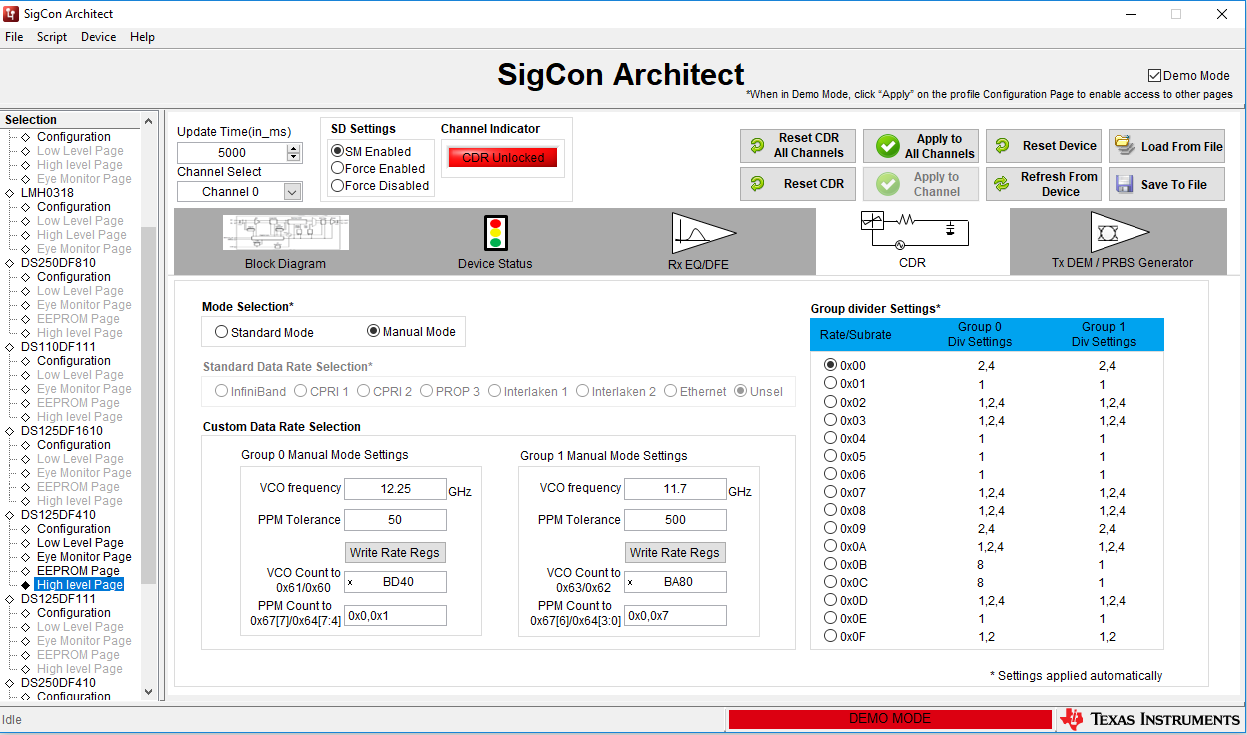Select EEPROM Page under DS125DF410

pyautogui.click(x=78, y=571)
